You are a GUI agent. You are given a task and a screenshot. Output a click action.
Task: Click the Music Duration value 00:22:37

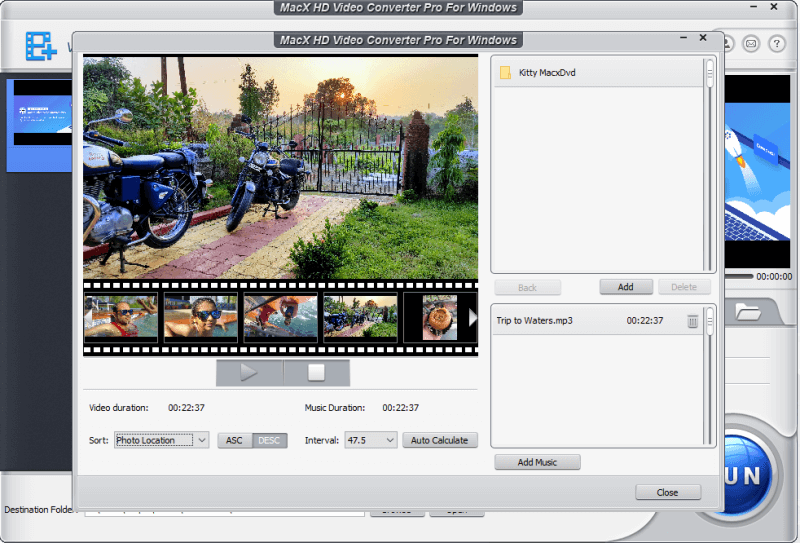401,408
